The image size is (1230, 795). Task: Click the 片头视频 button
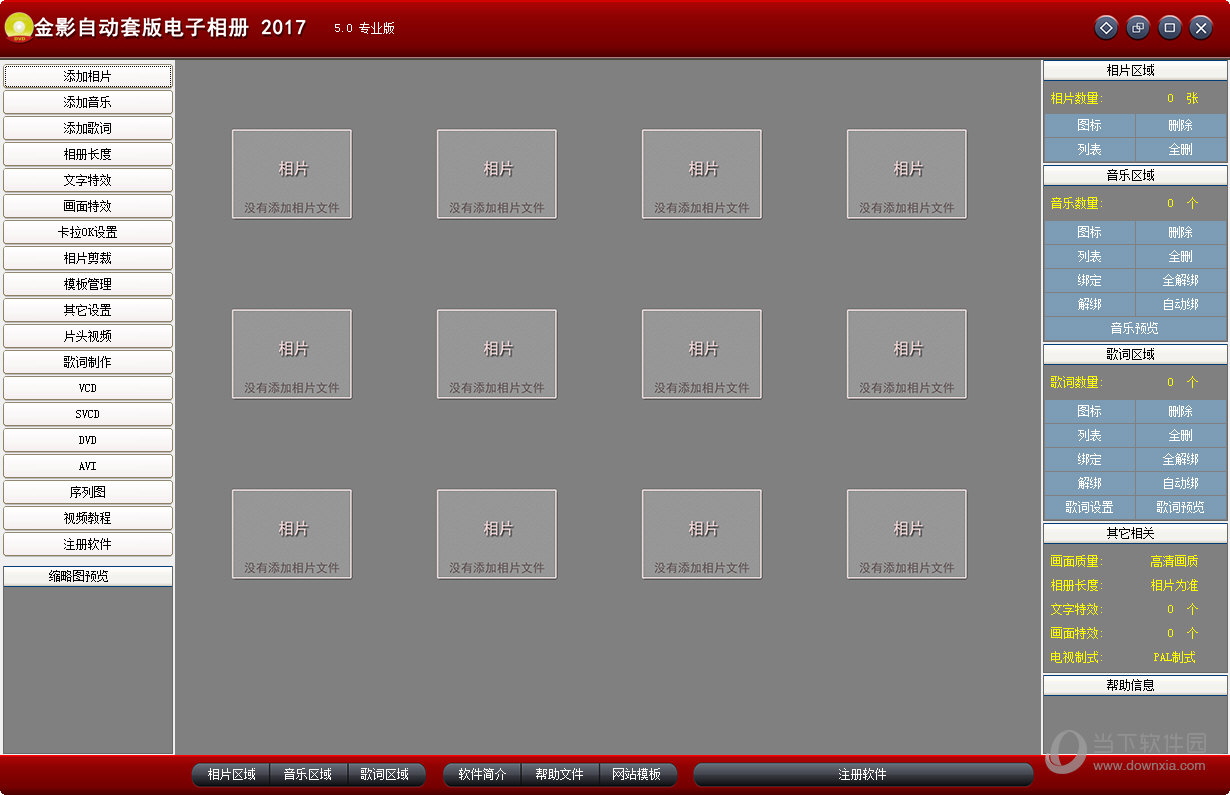click(x=88, y=336)
